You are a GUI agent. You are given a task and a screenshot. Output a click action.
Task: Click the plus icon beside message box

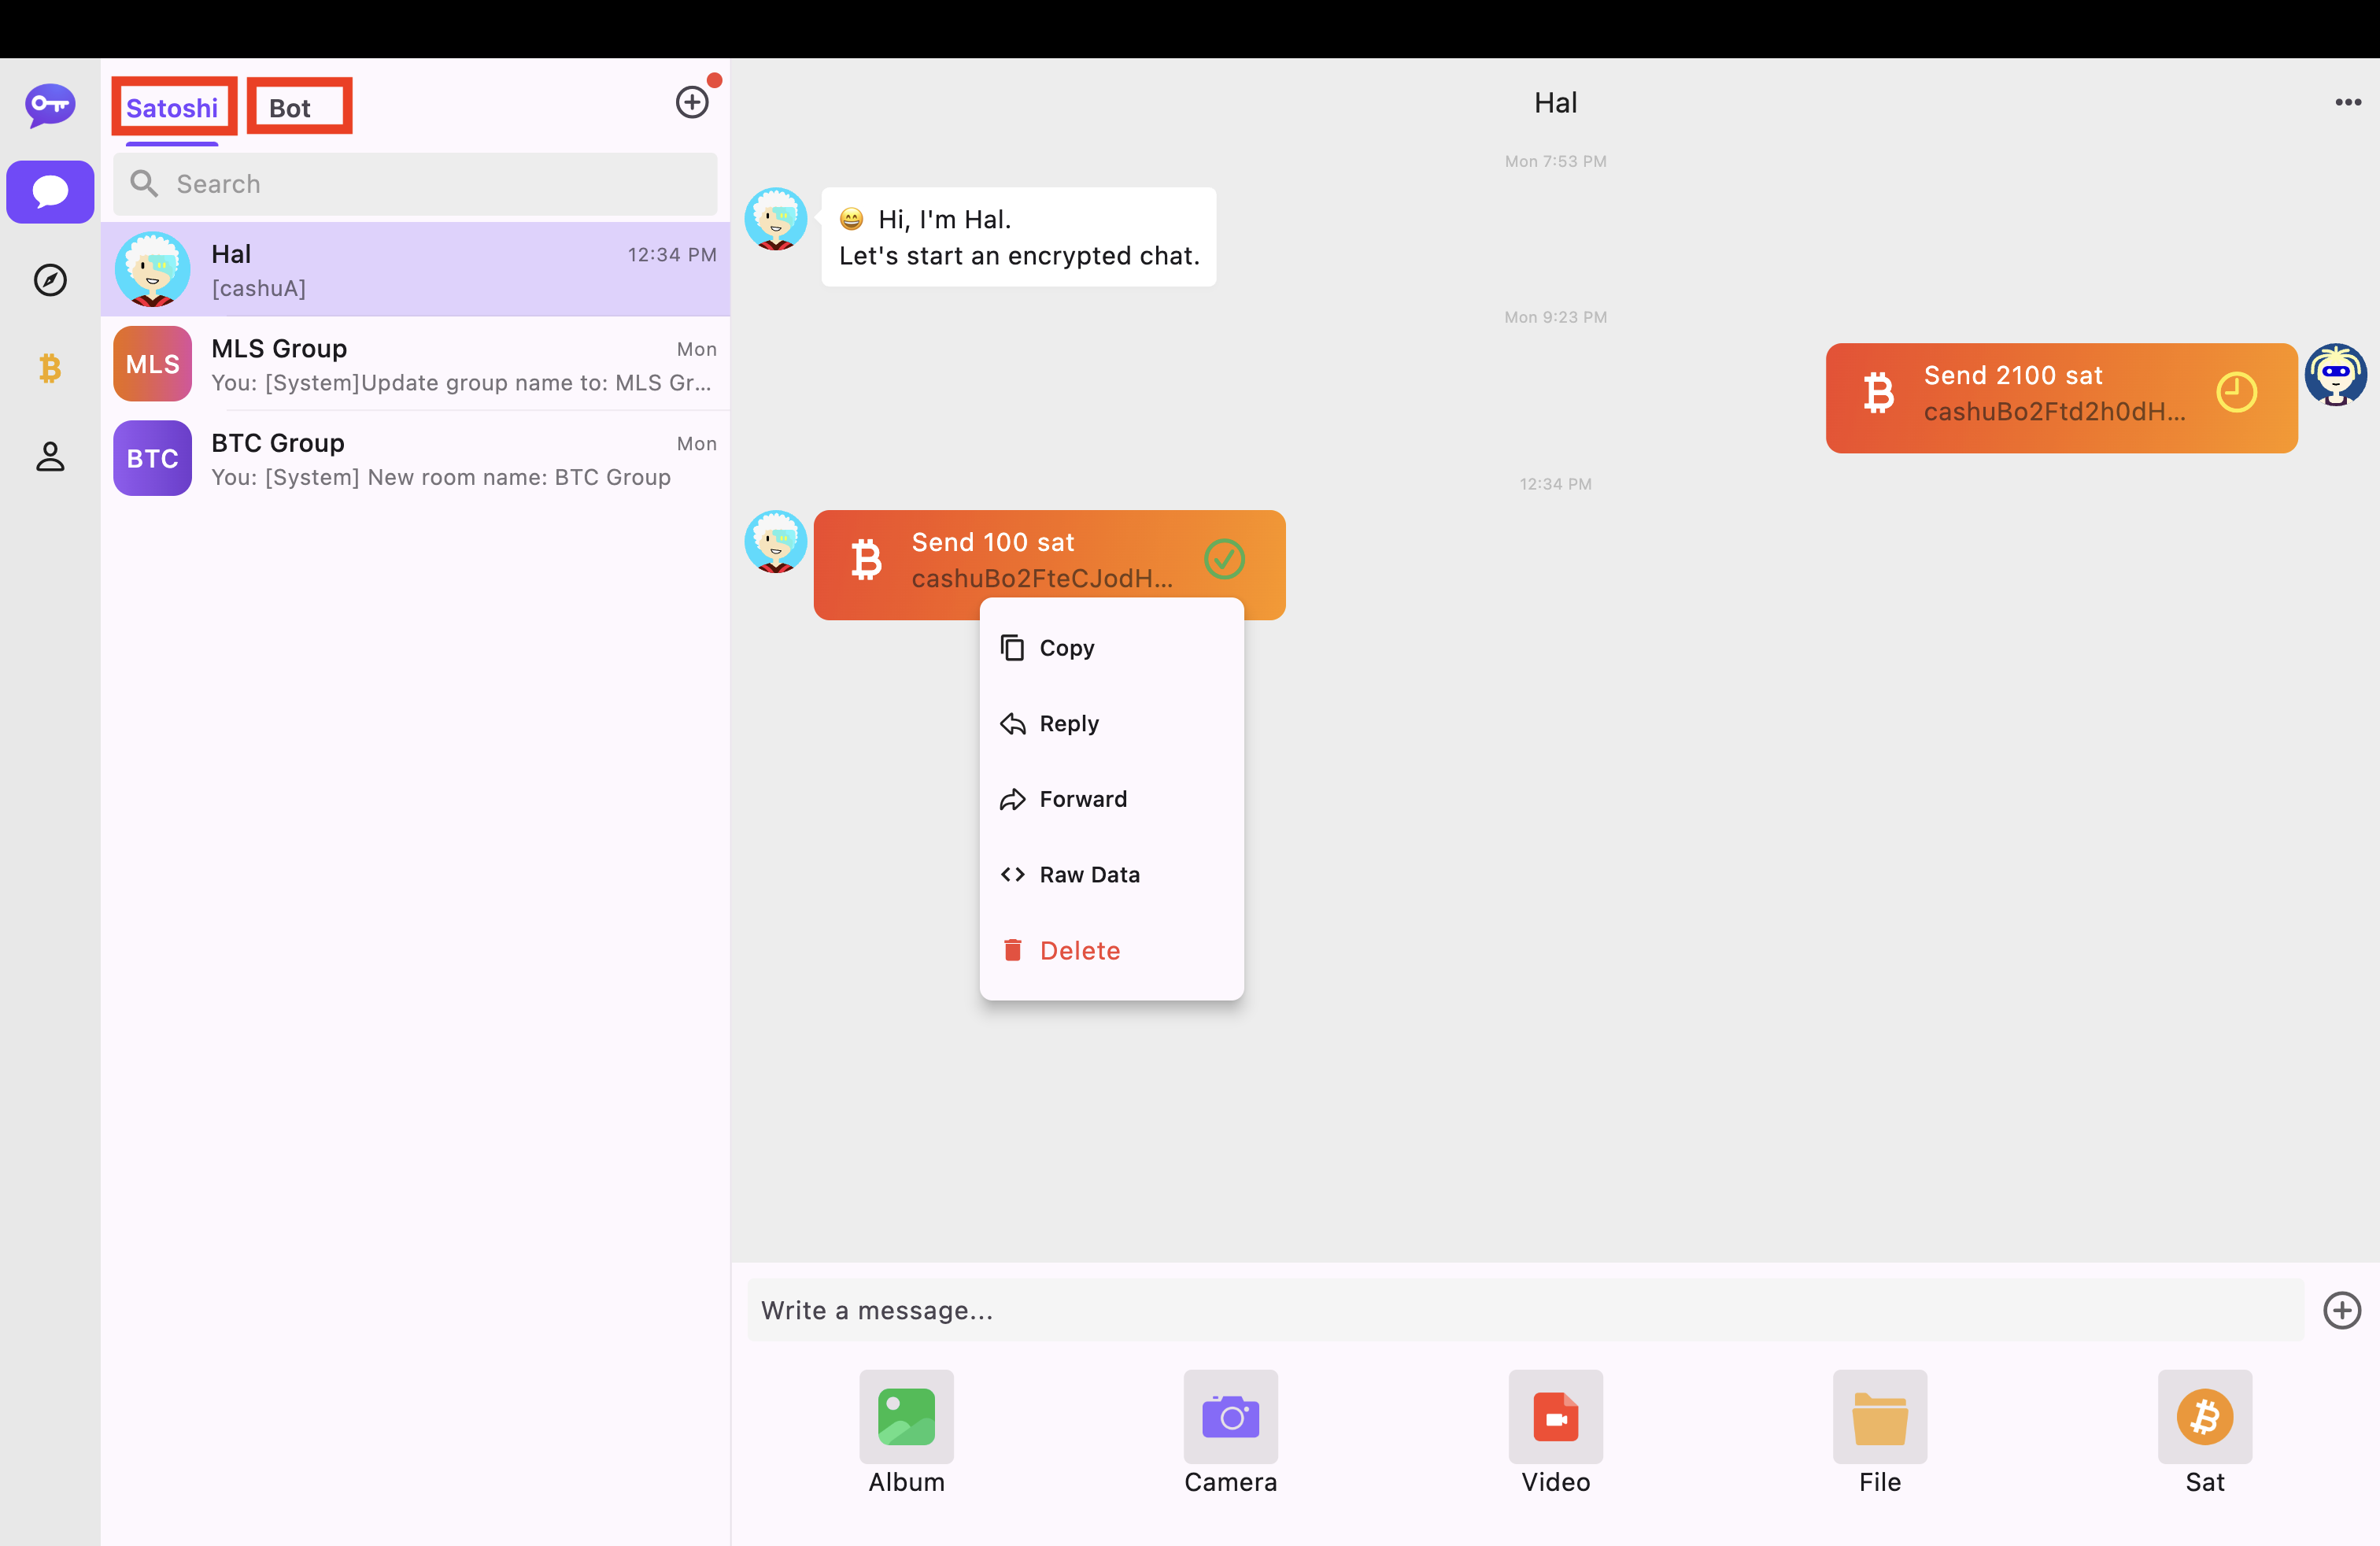pyautogui.click(x=2342, y=1310)
